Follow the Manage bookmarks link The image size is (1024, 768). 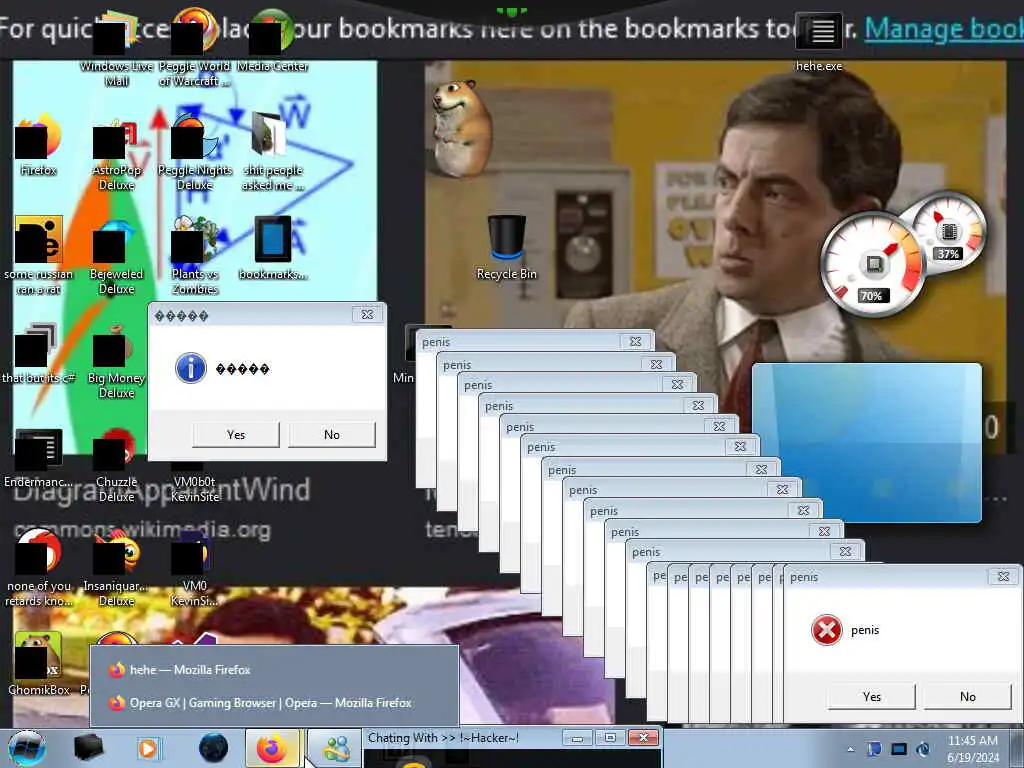[944, 29]
